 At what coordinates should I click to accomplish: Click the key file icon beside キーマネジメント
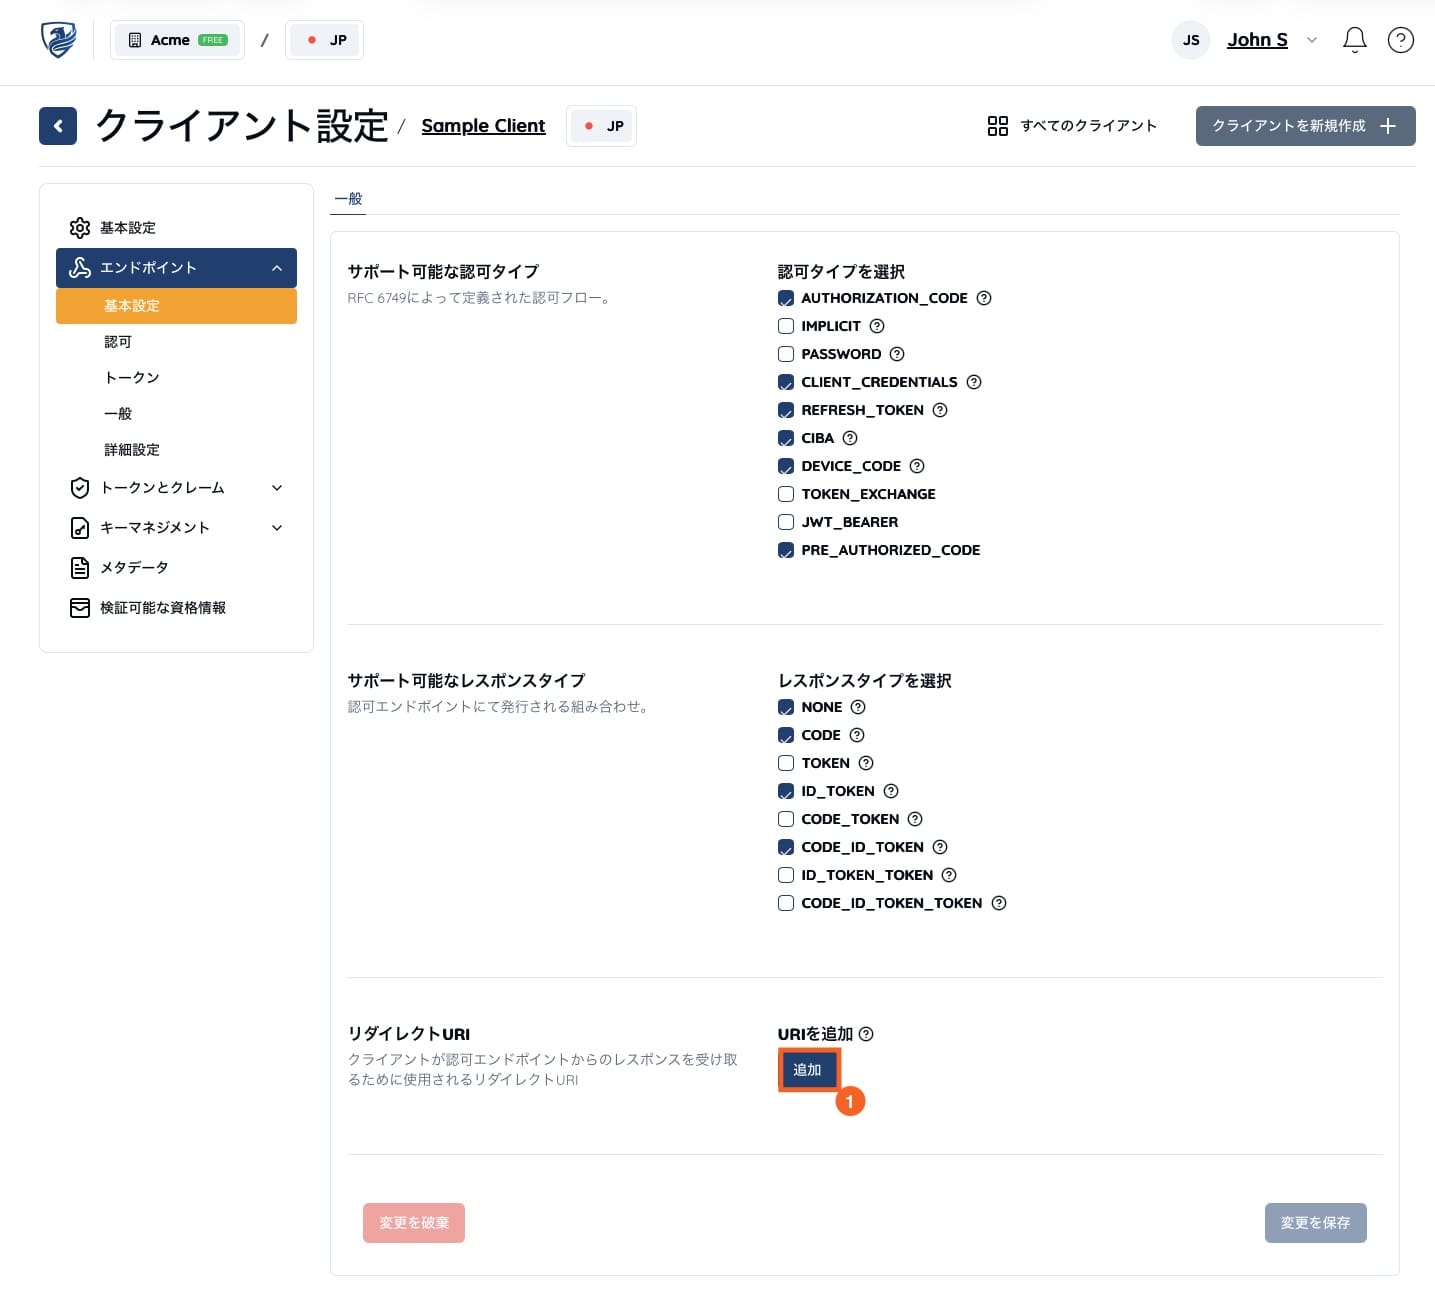[x=80, y=528]
